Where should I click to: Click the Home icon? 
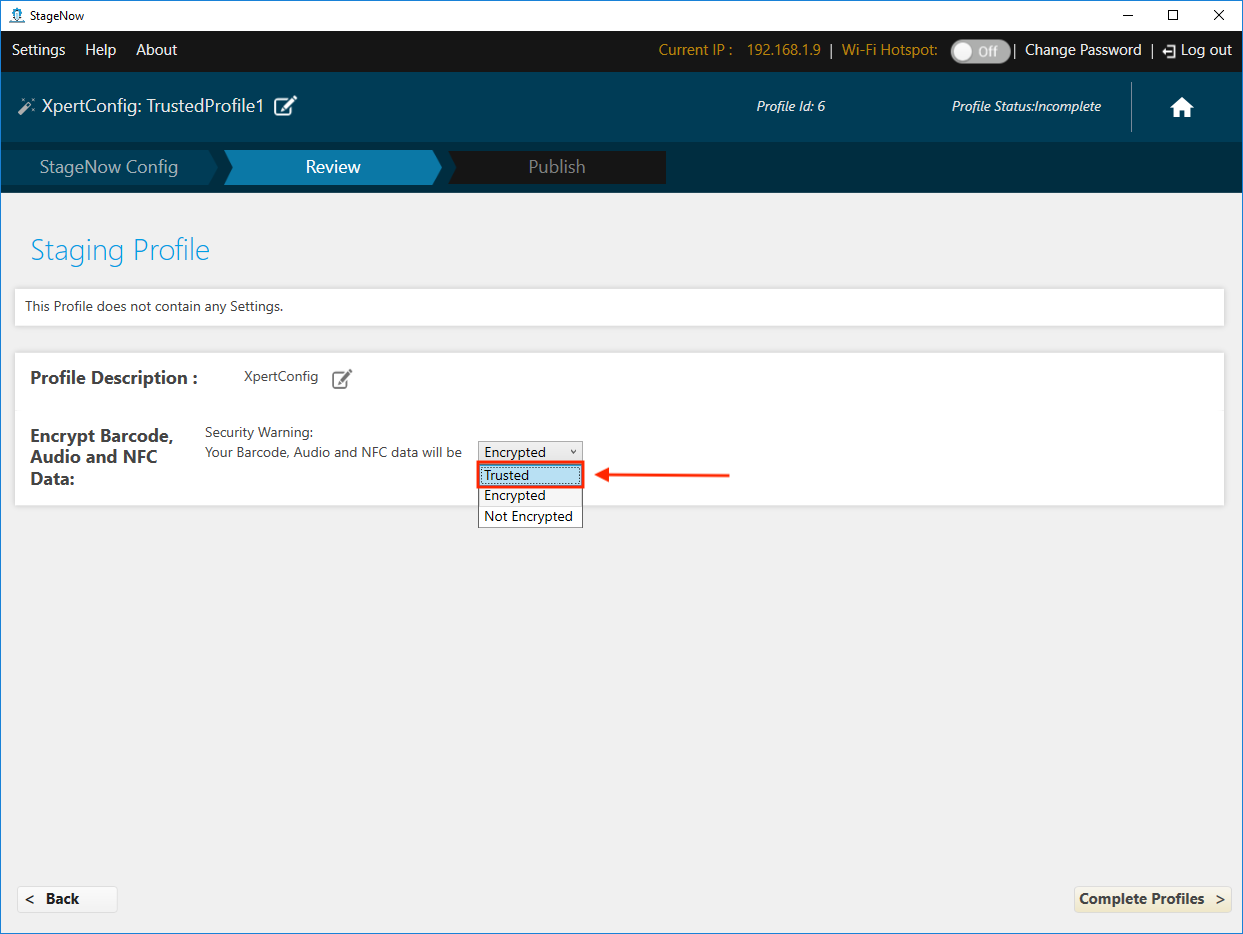click(x=1181, y=108)
